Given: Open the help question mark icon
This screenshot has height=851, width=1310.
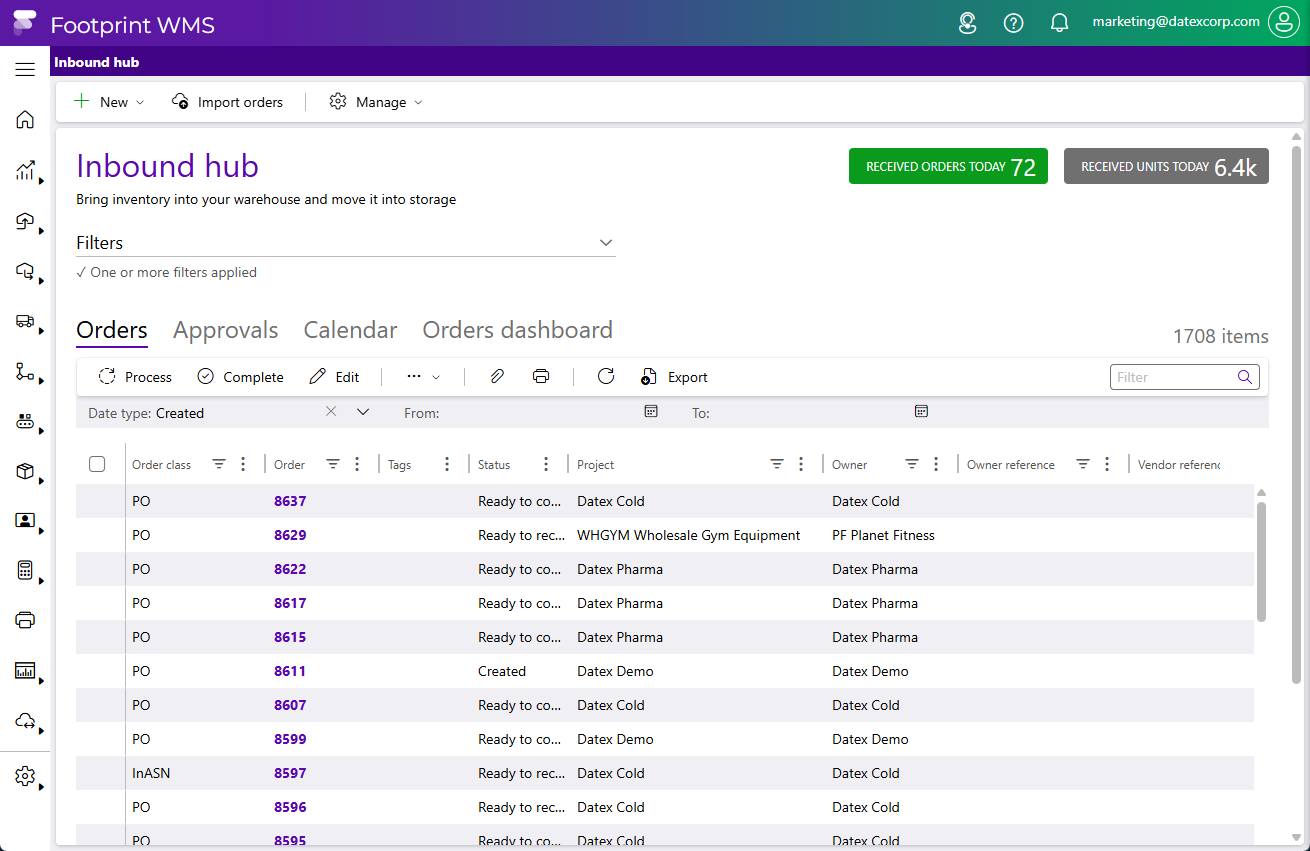Looking at the screenshot, I should pyautogui.click(x=1013, y=23).
